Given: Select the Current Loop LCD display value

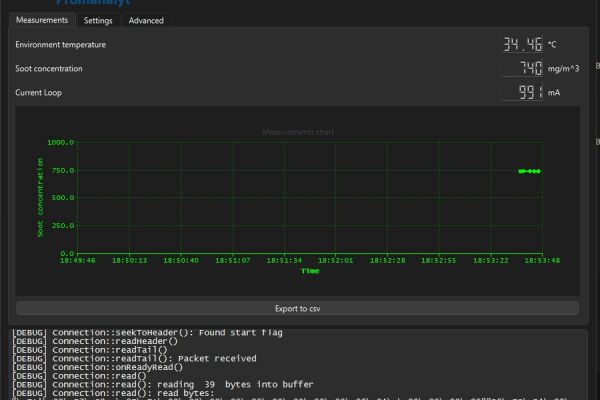Looking at the screenshot, I should (x=522, y=92).
